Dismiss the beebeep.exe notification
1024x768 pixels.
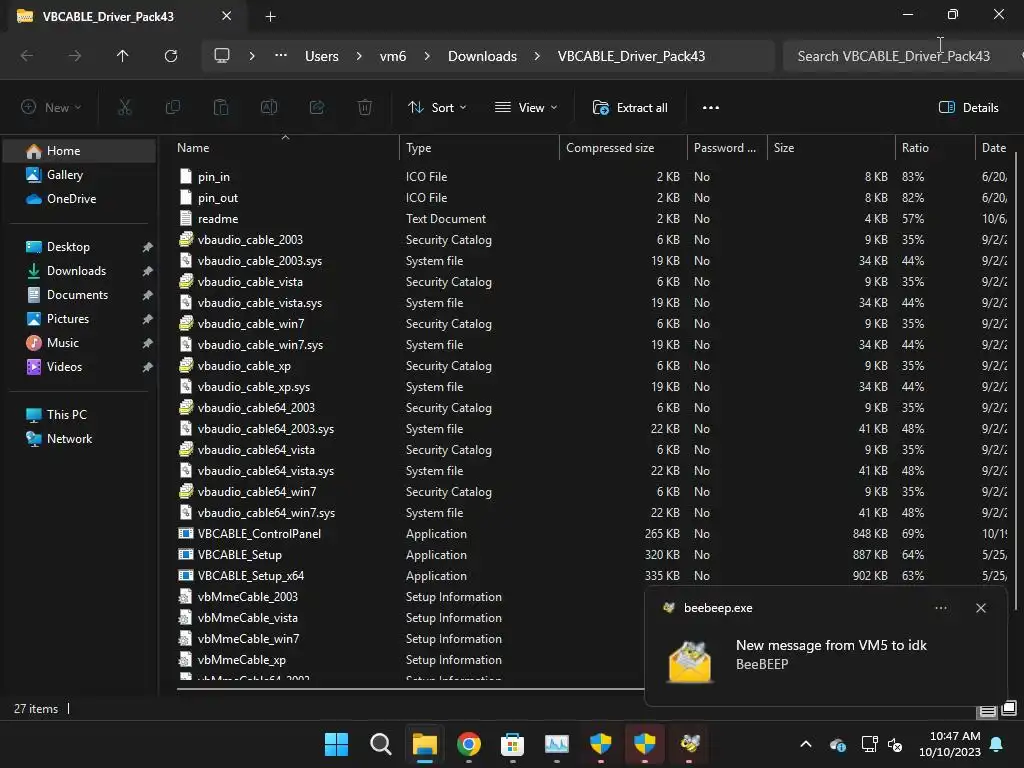pos(981,608)
